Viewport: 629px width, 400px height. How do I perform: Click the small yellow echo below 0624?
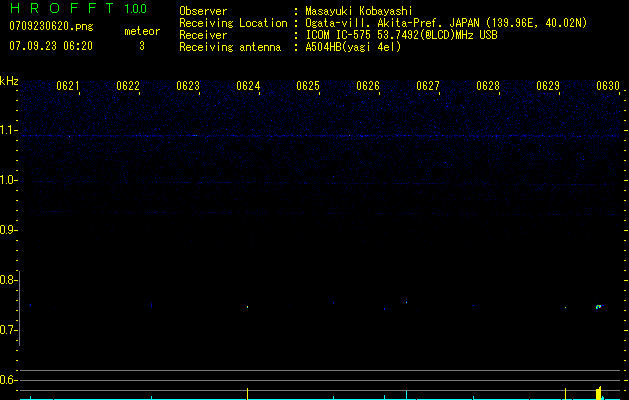(x=248, y=307)
